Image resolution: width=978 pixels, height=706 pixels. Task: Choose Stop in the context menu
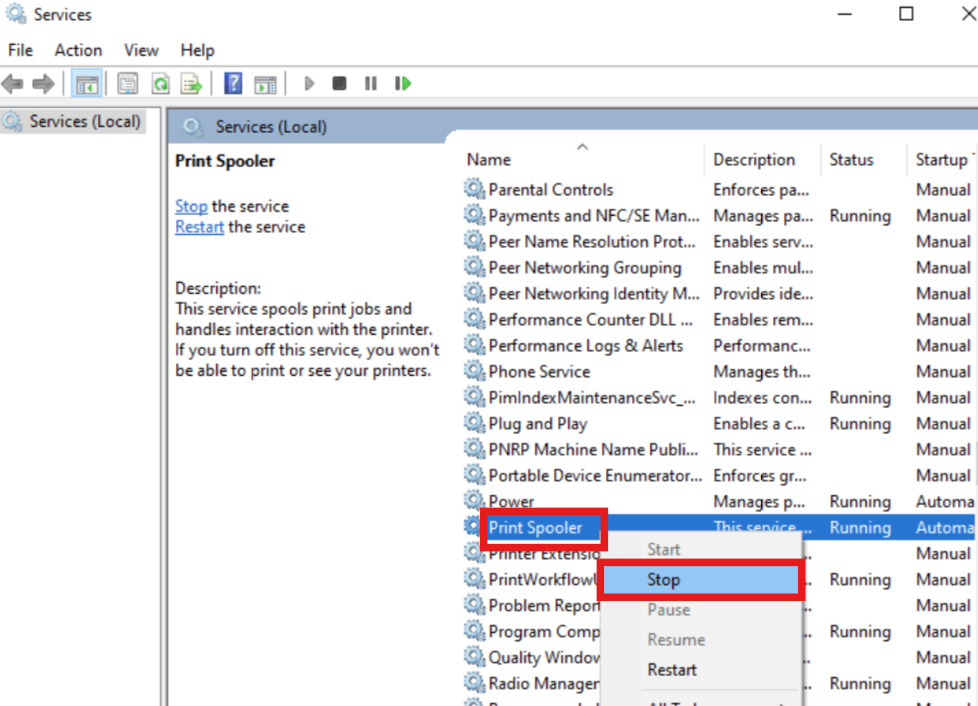(702, 580)
